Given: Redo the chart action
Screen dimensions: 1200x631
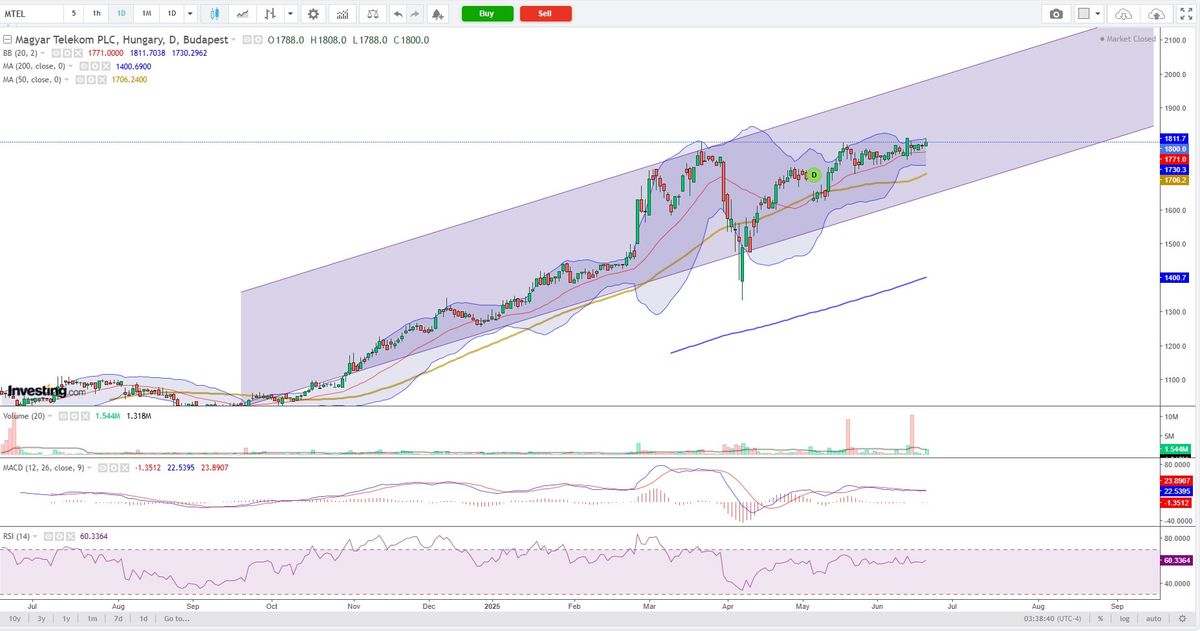Looking at the screenshot, I should tap(415, 14).
